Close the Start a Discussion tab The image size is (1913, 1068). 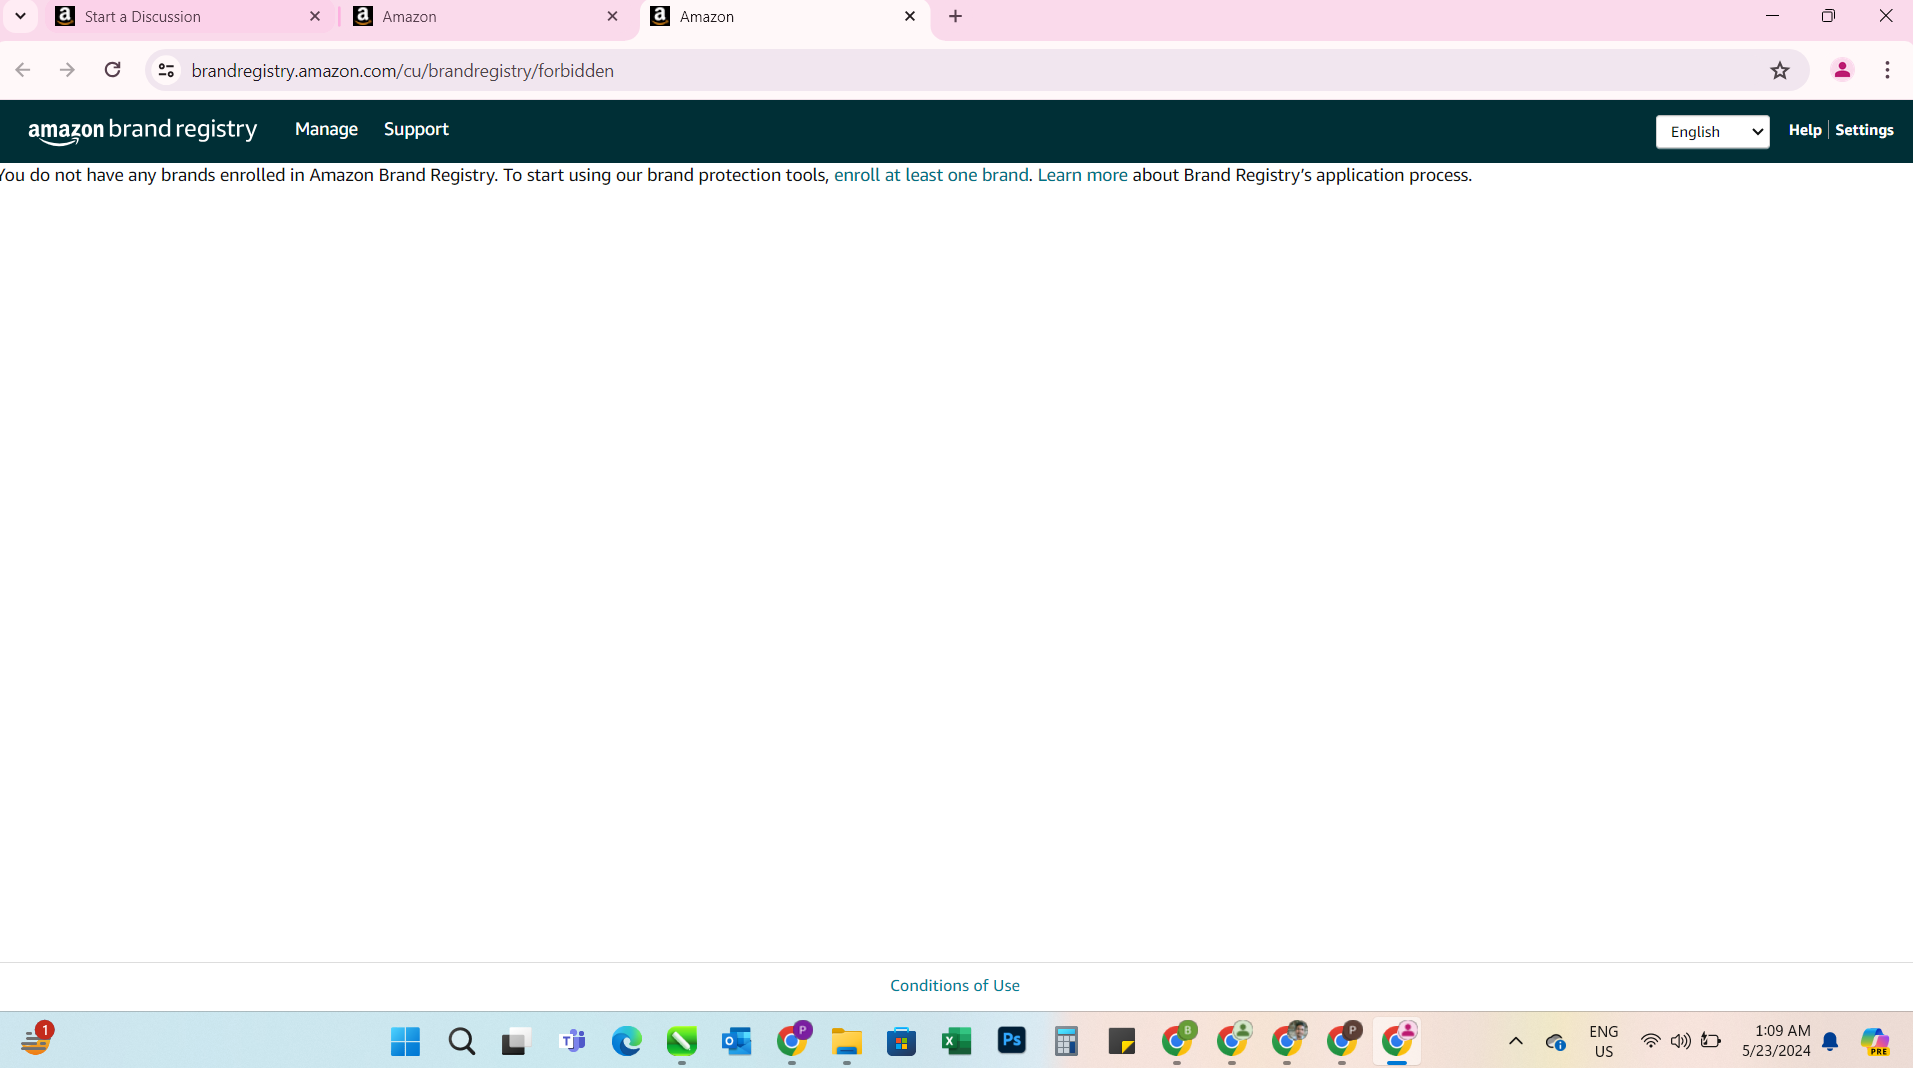pos(315,17)
